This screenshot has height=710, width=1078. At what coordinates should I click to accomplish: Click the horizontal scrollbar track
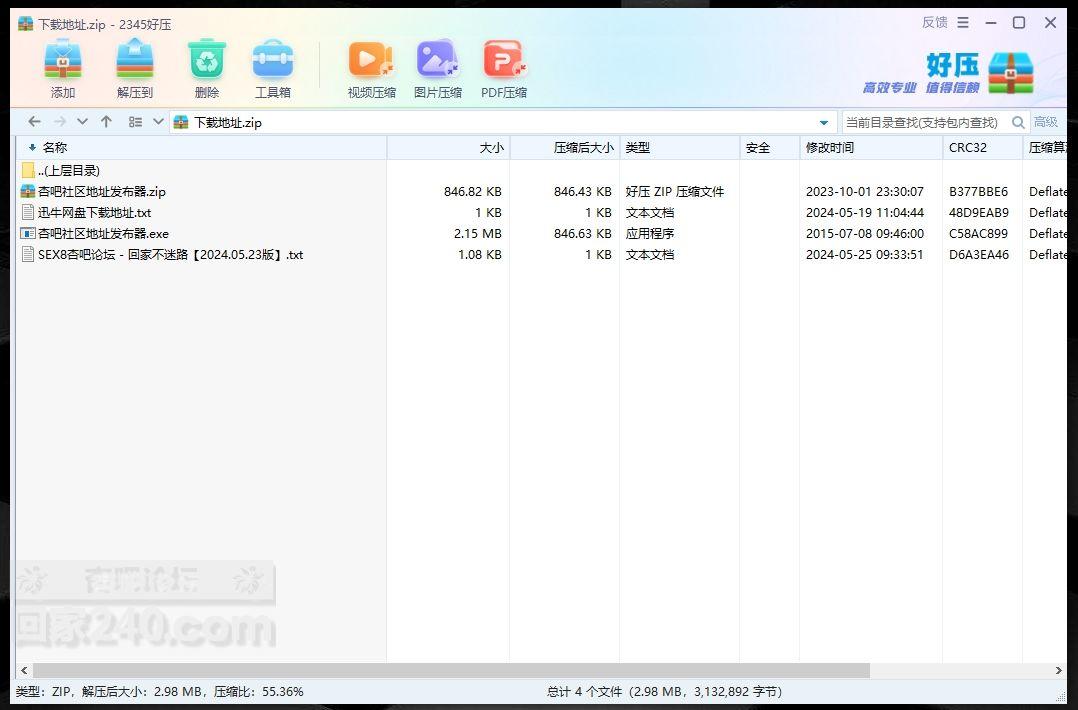click(960, 670)
